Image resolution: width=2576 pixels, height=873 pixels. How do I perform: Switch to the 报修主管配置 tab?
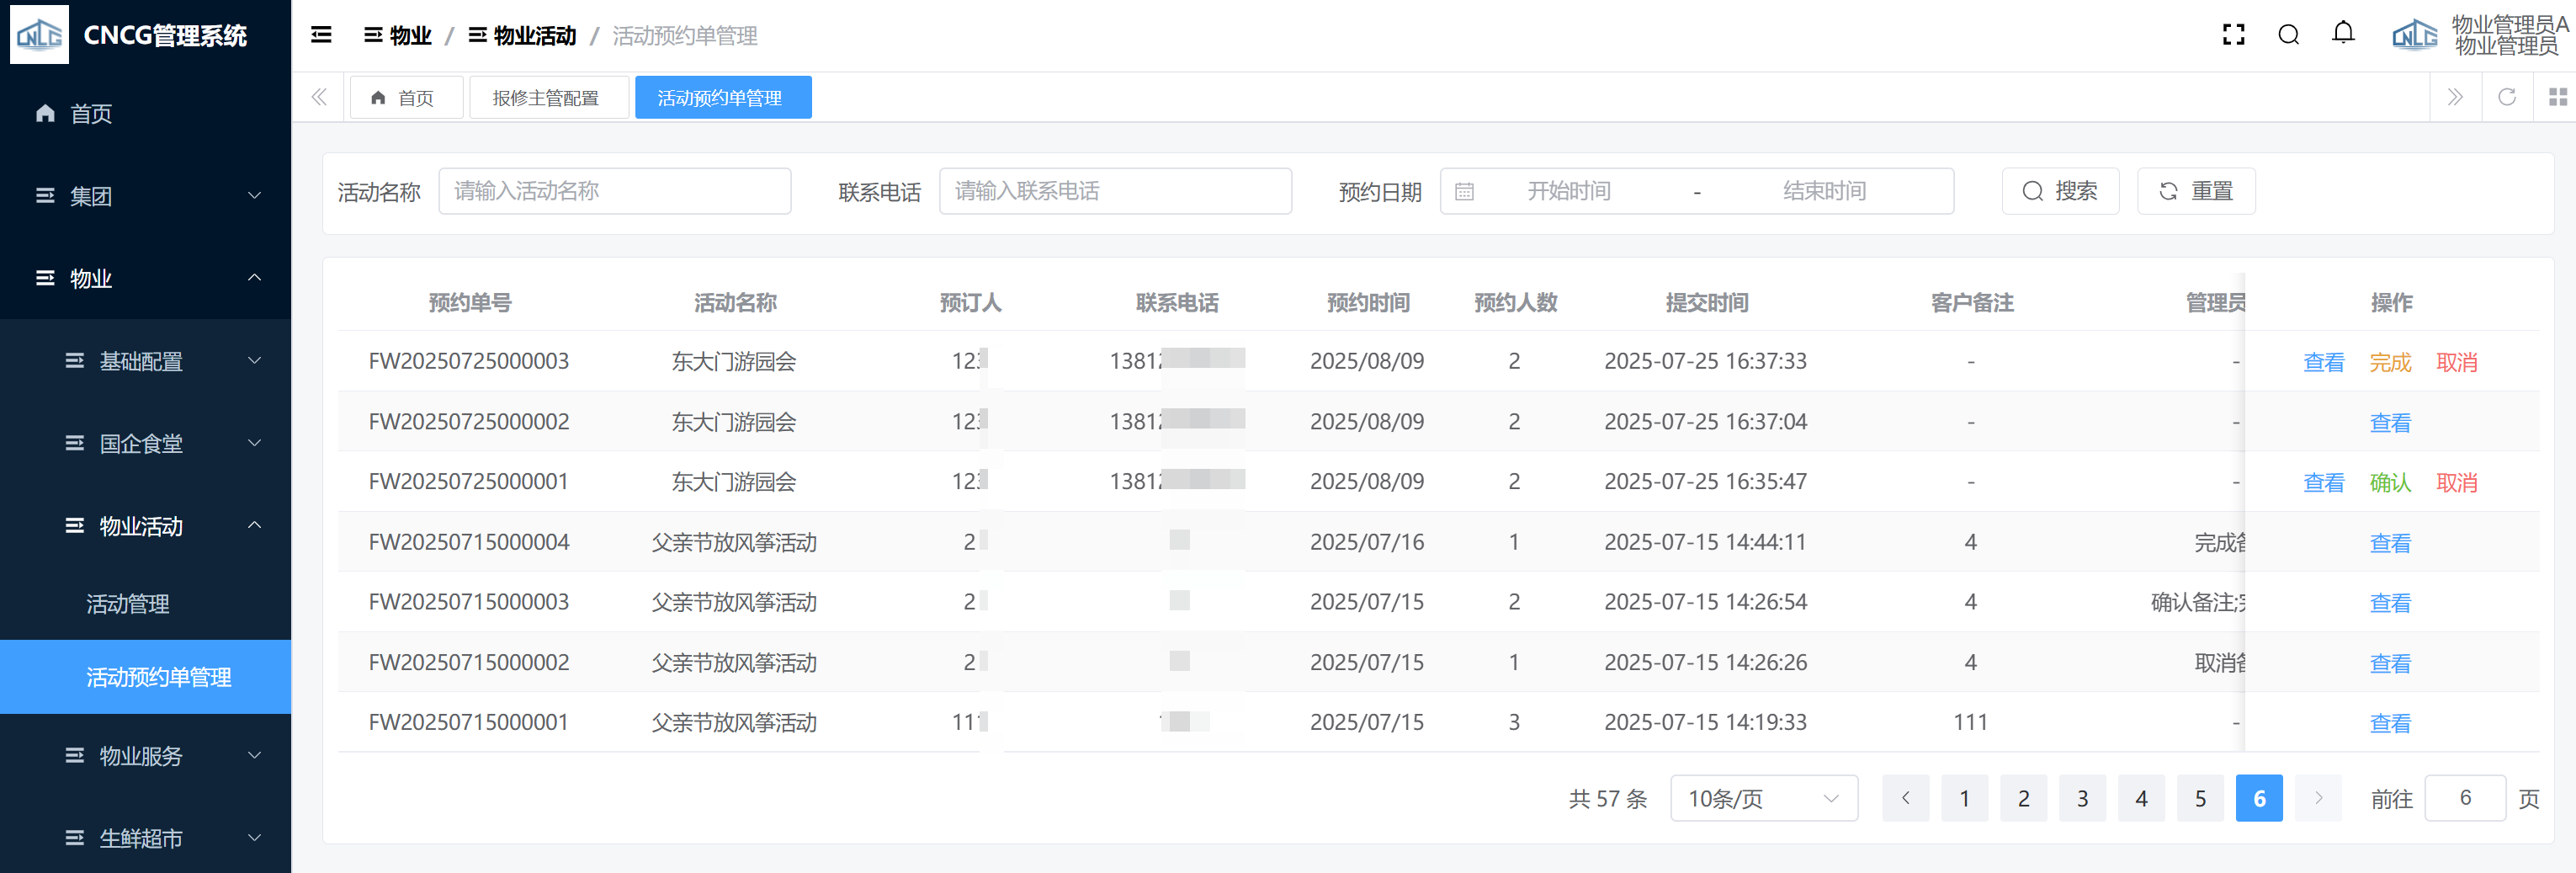tap(546, 98)
